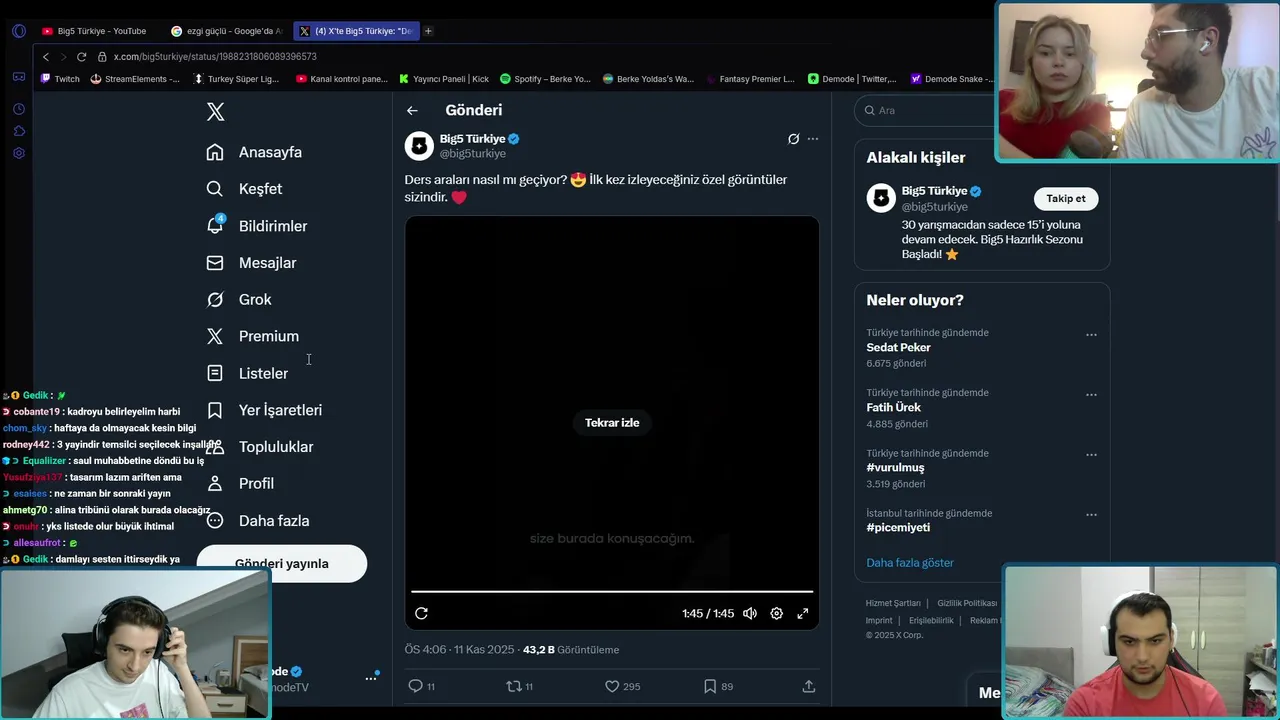Open StreamElements bookmark

click(135, 79)
